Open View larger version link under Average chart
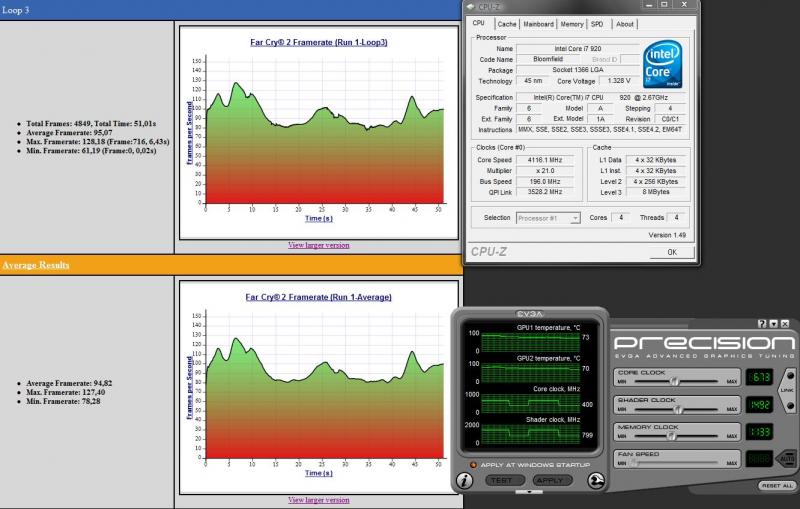Viewport: 800px width, 509px height. click(318, 500)
